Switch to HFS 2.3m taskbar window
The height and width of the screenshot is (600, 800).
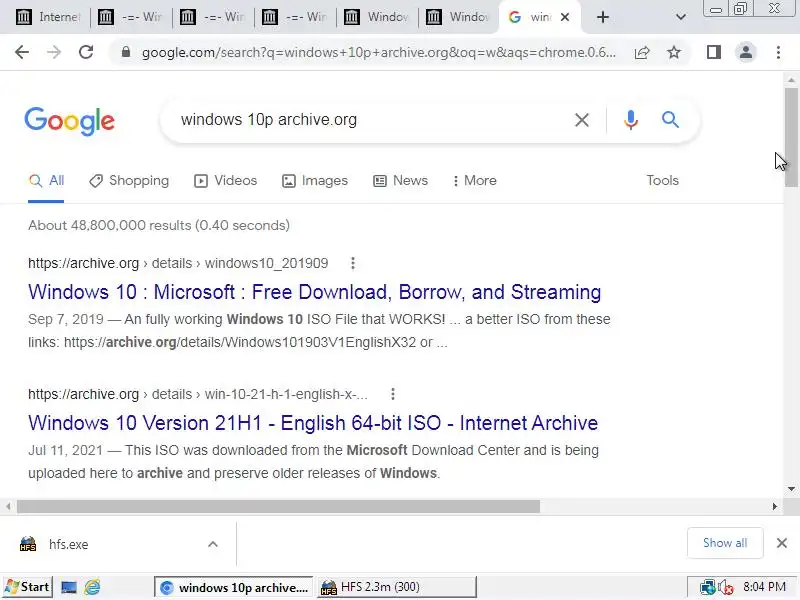[x=396, y=587]
